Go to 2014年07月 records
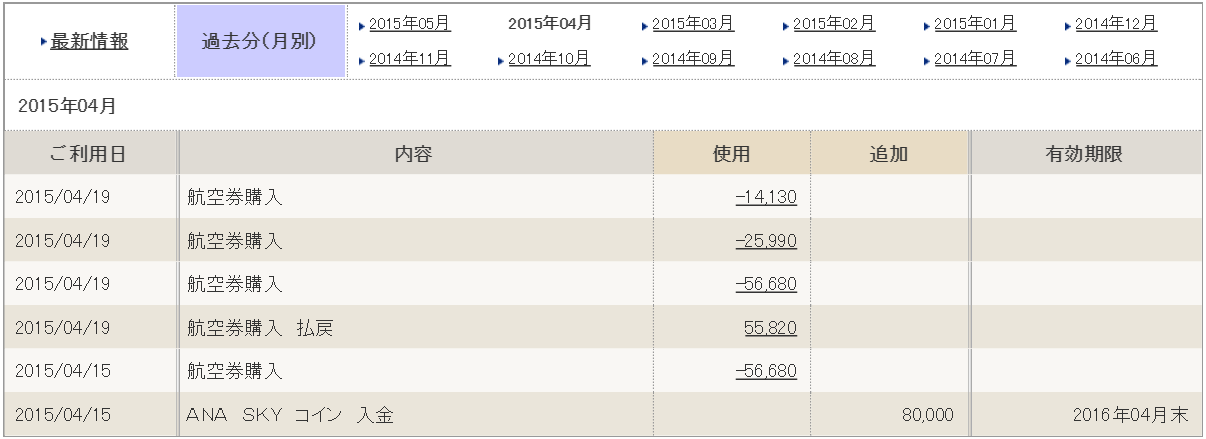 975,59
